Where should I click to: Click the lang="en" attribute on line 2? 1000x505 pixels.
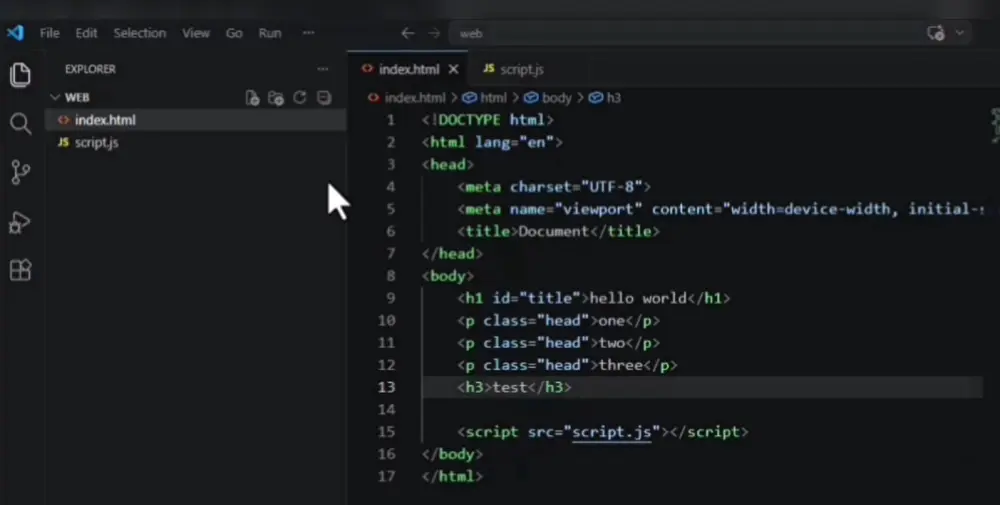coord(515,142)
